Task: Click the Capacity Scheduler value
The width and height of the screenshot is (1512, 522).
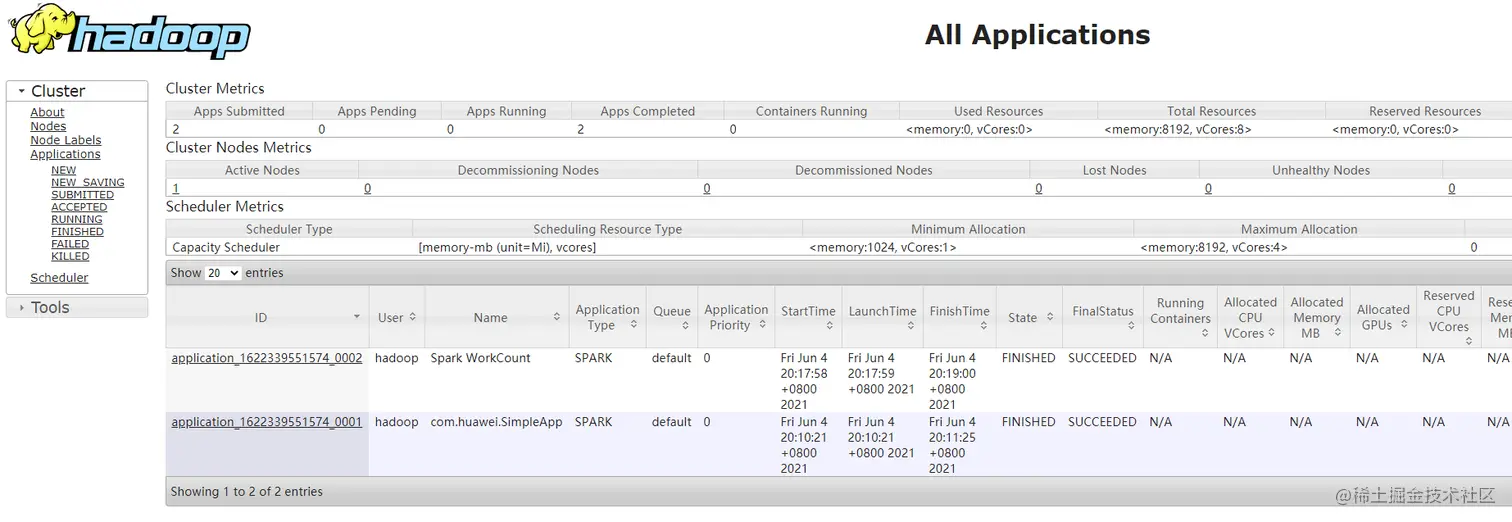Action: click(226, 247)
